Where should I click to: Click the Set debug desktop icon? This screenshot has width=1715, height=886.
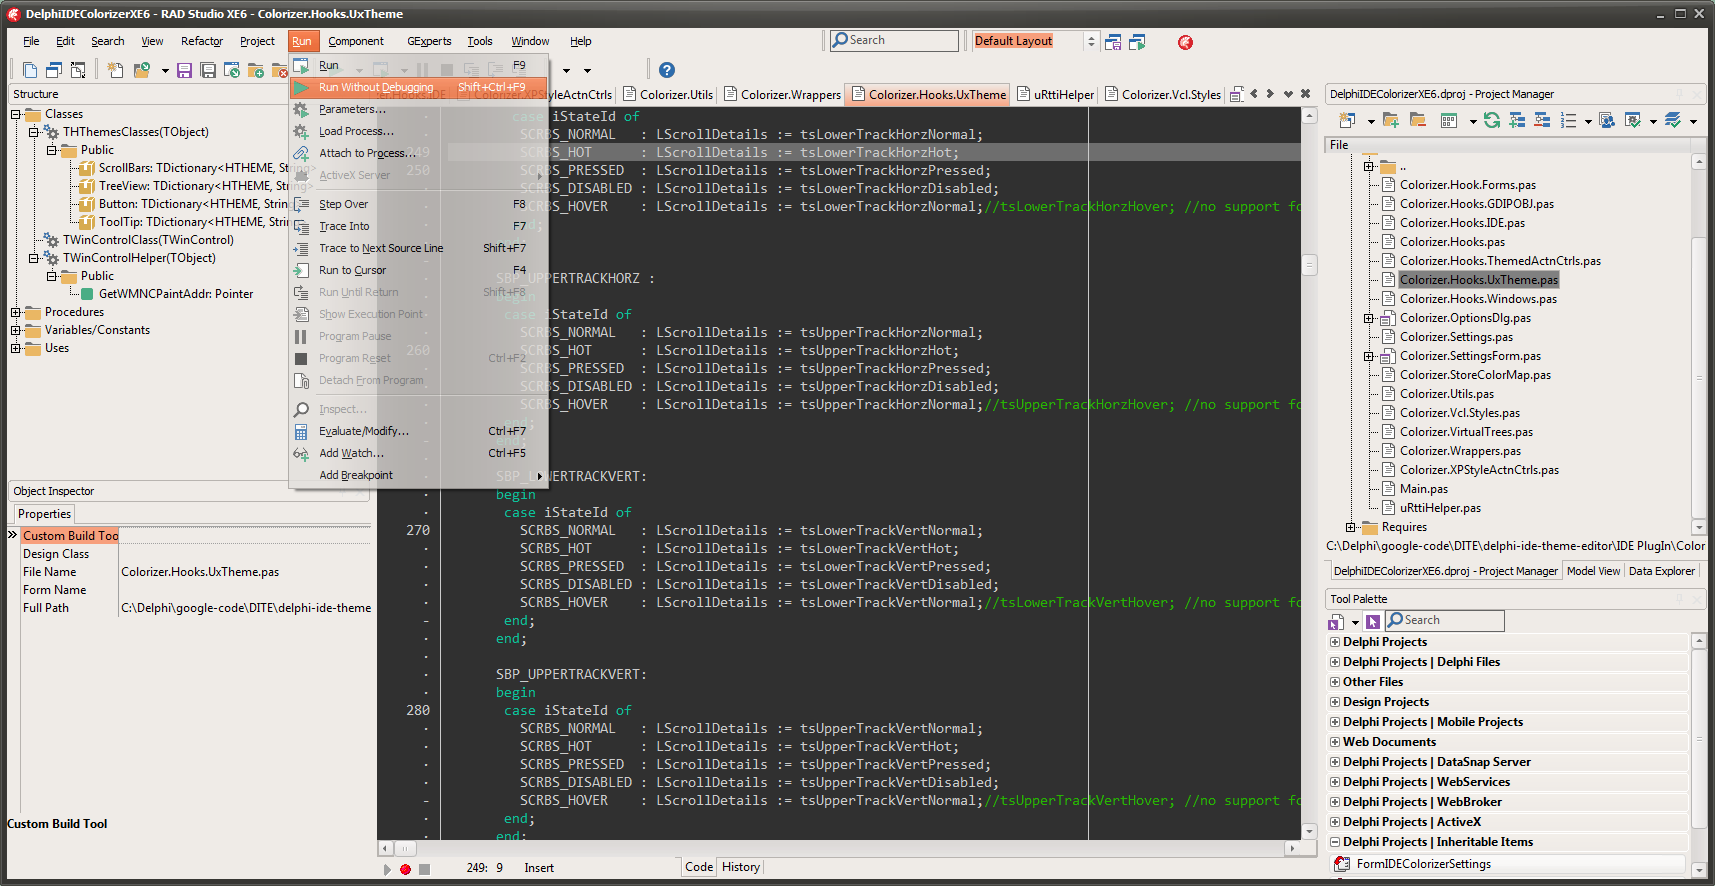pyautogui.click(x=1137, y=42)
